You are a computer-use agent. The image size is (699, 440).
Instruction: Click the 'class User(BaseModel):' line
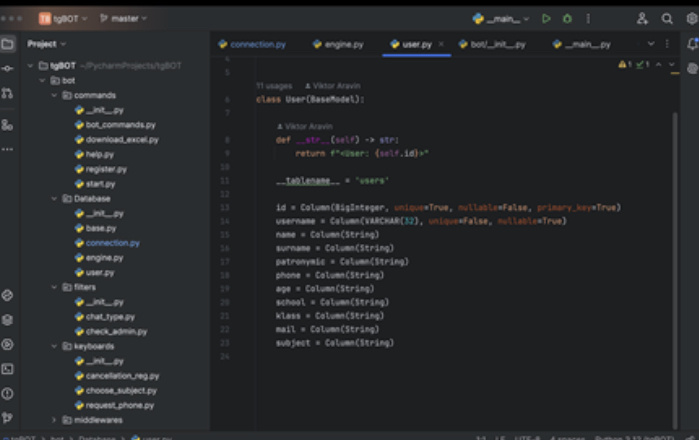(x=310, y=99)
